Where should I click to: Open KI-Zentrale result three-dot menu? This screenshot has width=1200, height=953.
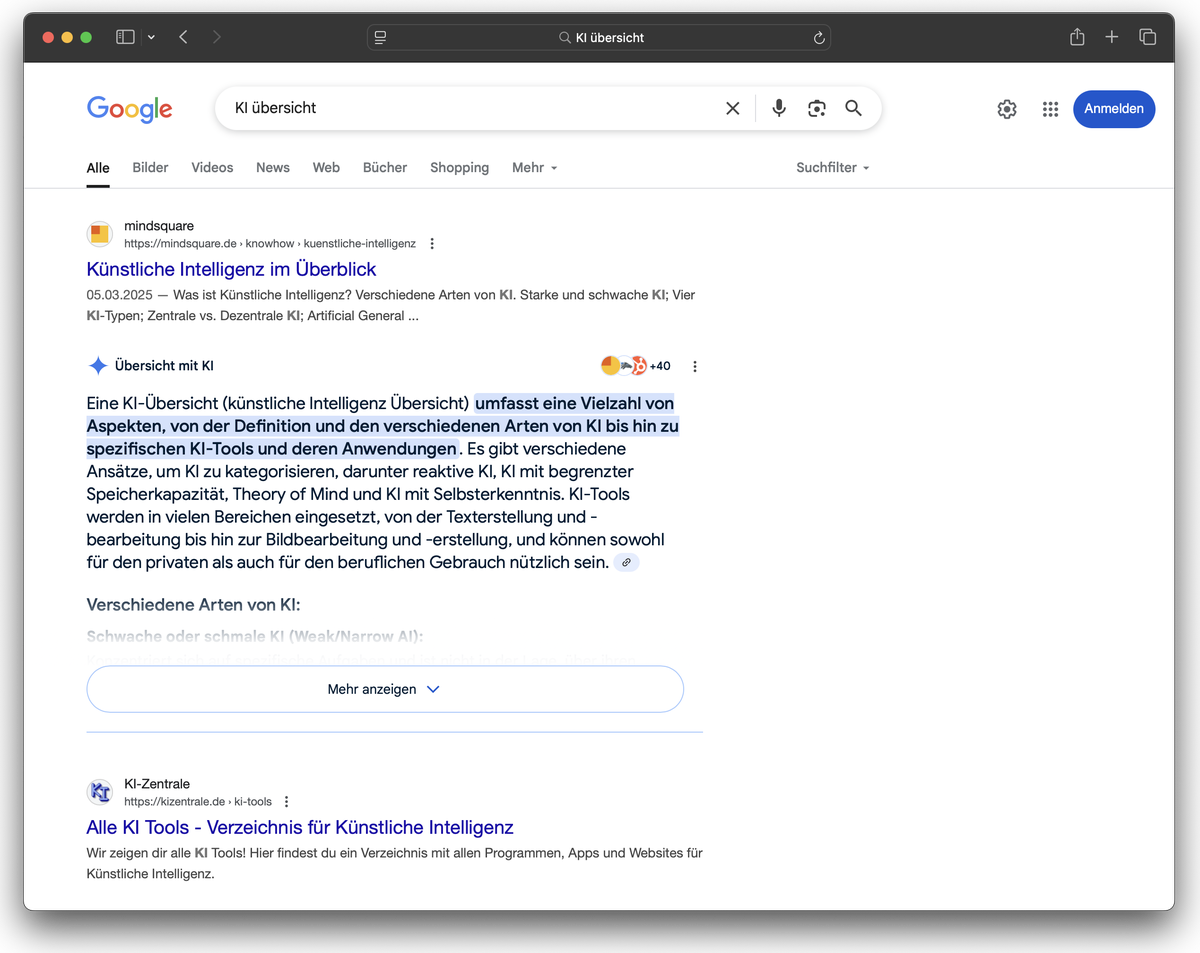tap(287, 801)
